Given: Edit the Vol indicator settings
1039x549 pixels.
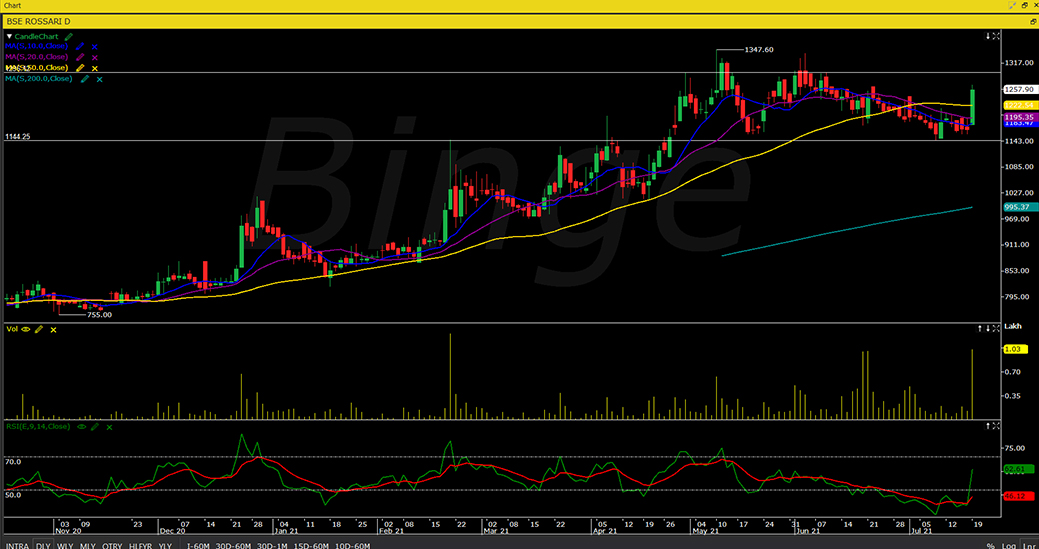Looking at the screenshot, I should pos(39,329).
